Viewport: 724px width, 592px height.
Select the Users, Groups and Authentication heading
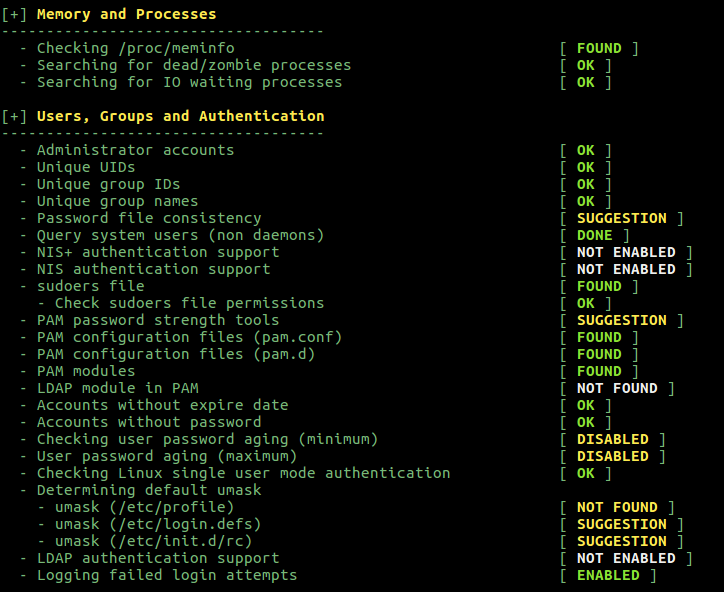[x=181, y=116]
